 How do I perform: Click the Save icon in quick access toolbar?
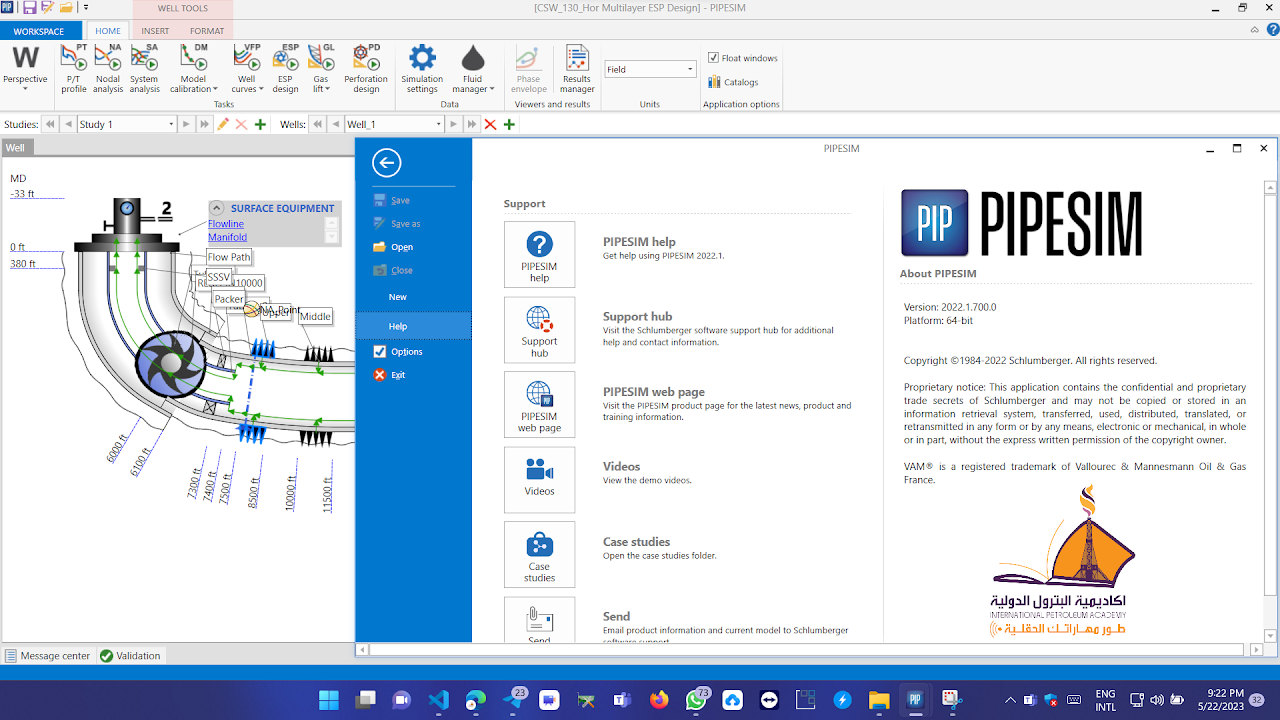29,7
